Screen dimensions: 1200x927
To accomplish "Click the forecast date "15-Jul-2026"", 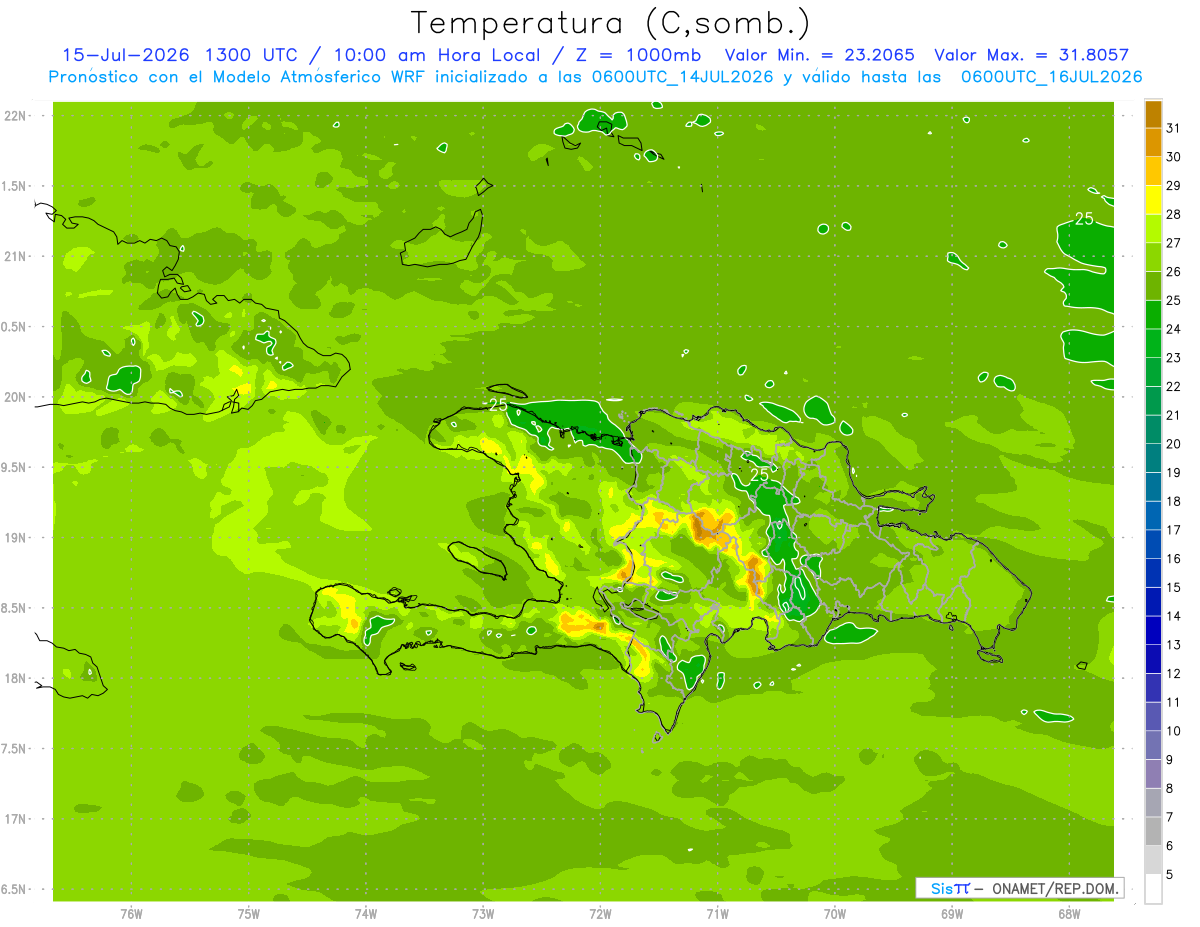I will pos(127,55).
